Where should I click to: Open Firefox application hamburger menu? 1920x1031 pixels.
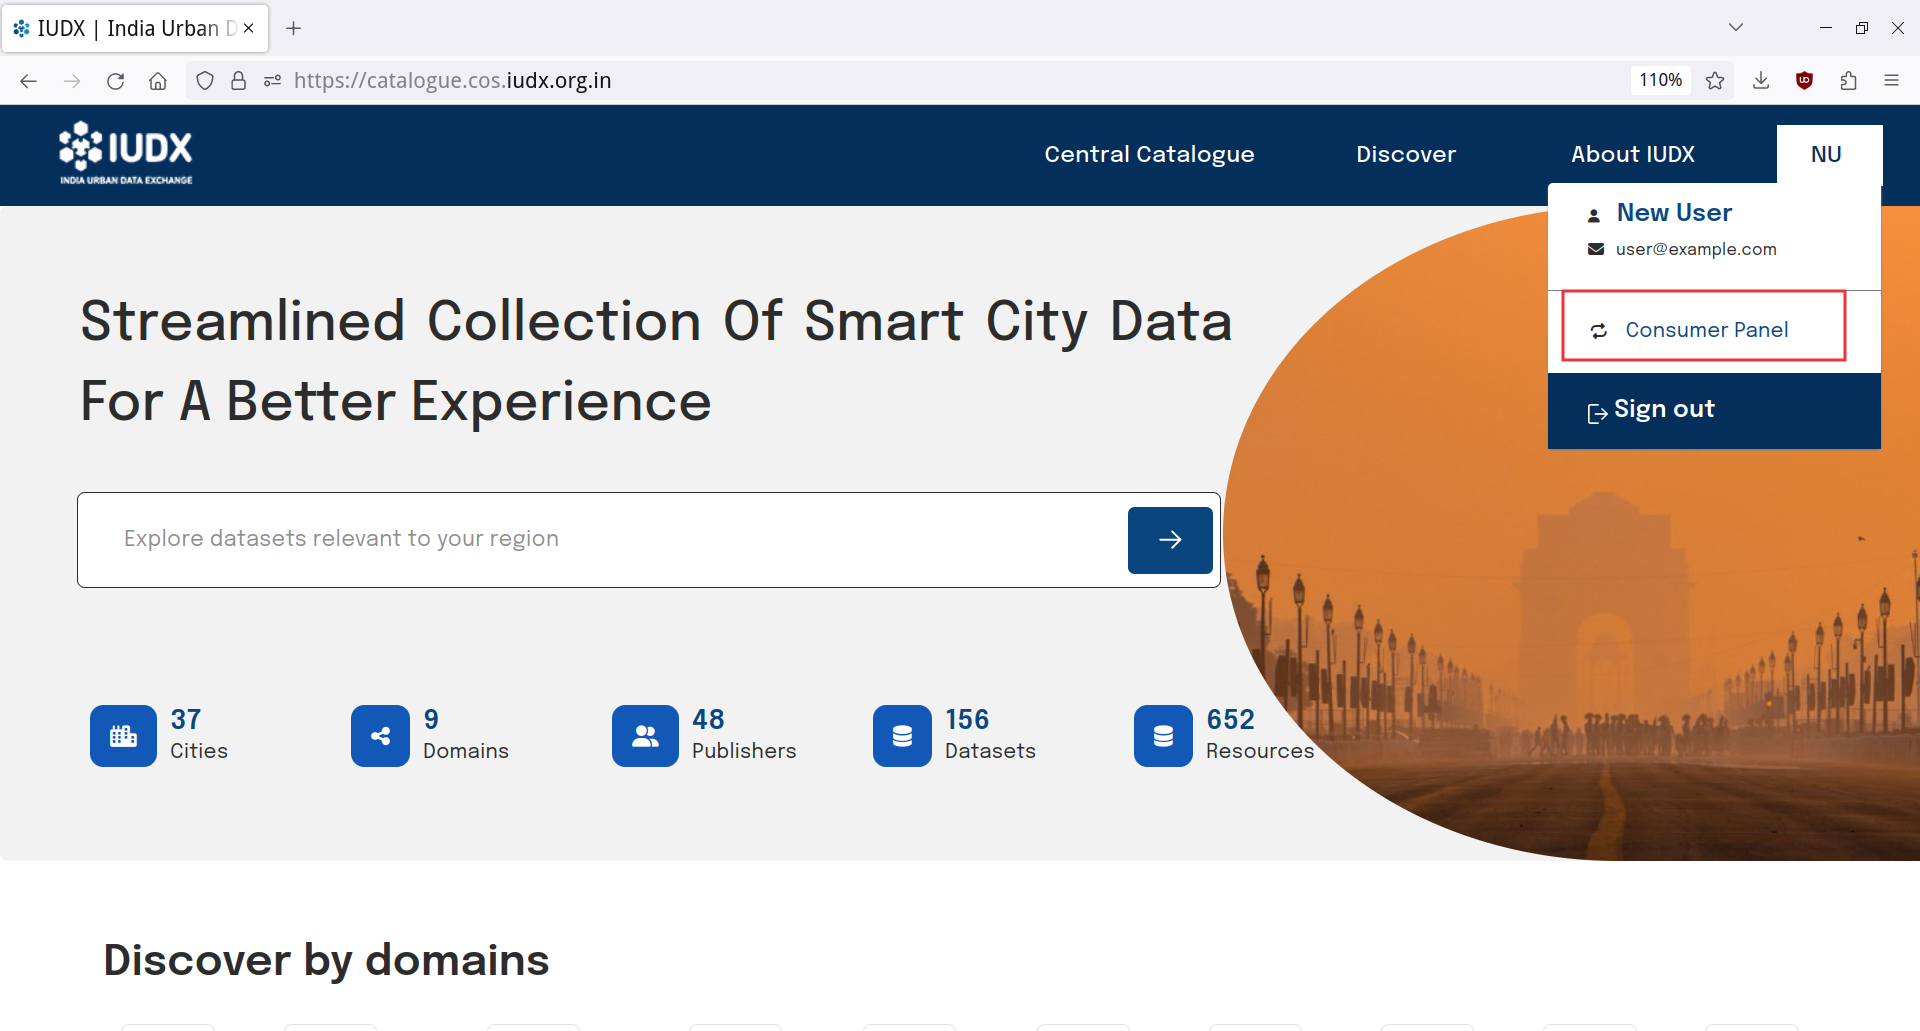coord(1891,81)
